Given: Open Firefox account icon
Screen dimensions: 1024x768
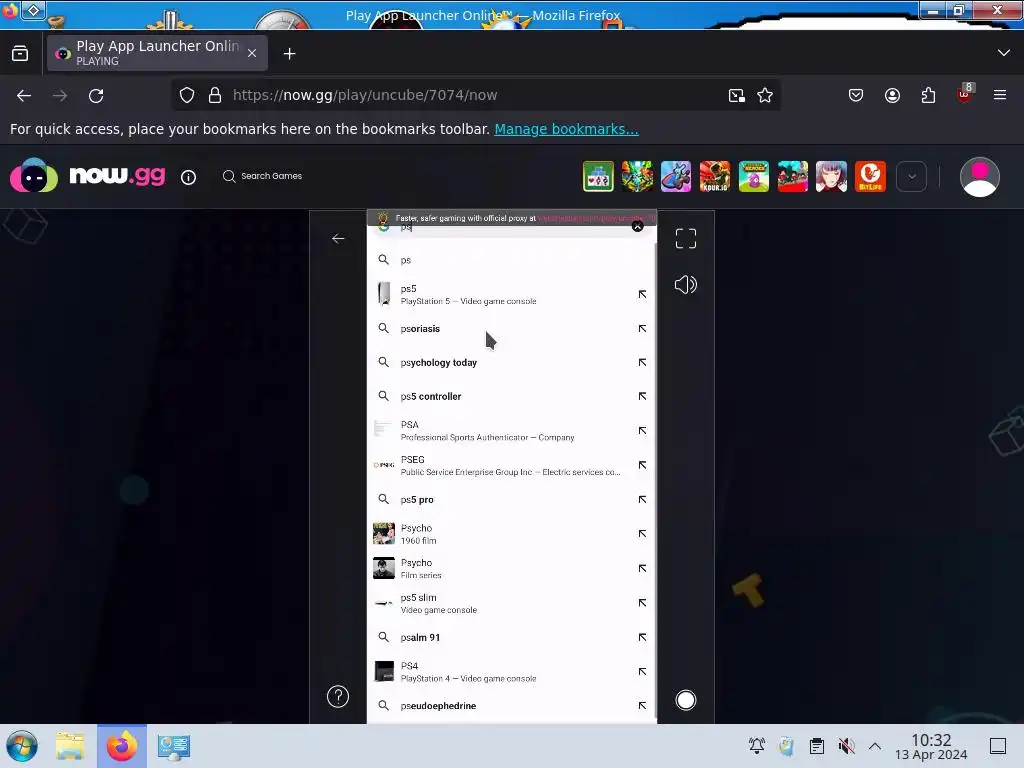Looking at the screenshot, I should 892,95.
